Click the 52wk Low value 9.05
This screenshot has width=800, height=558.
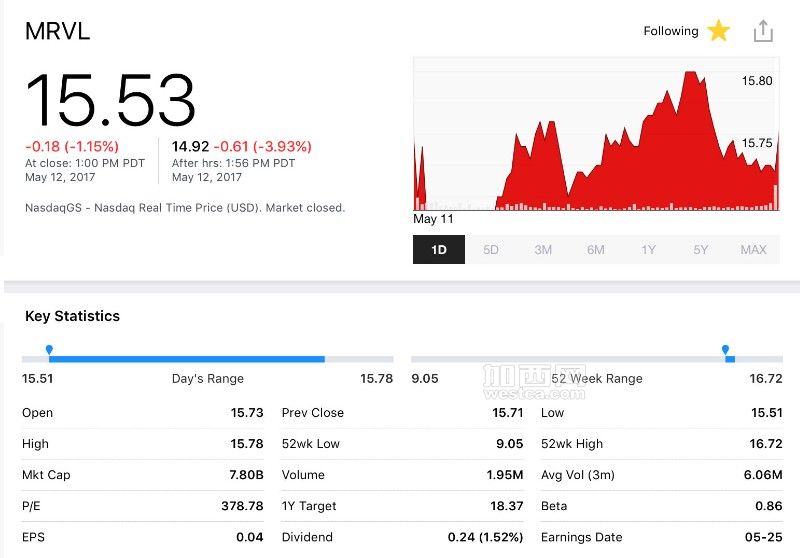pyautogui.click(x=510, y=444)
